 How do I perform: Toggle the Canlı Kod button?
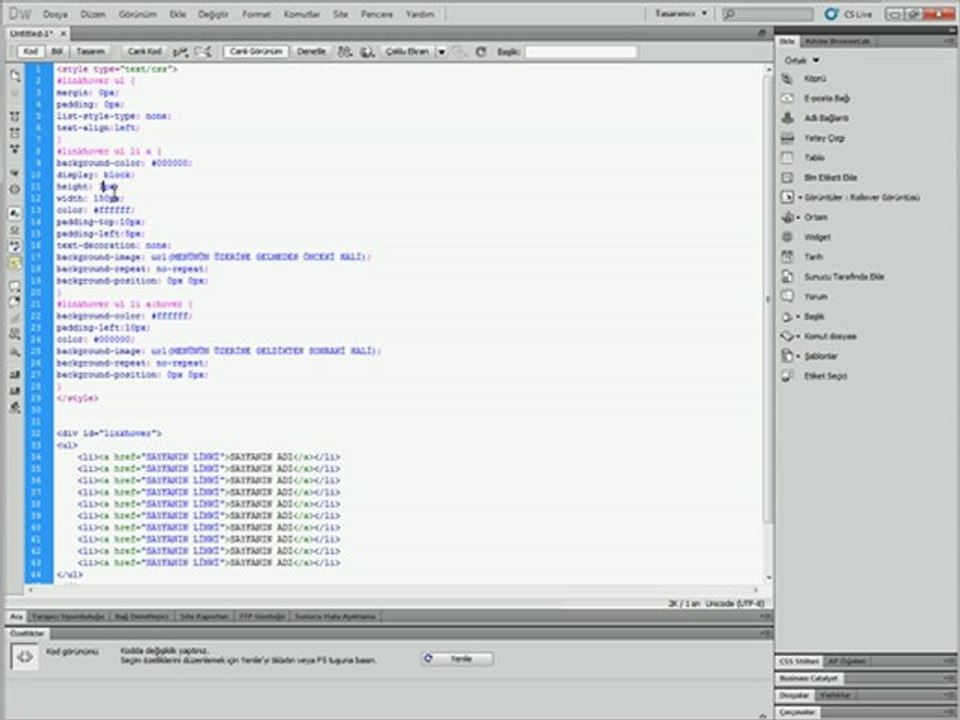(144, 51)
